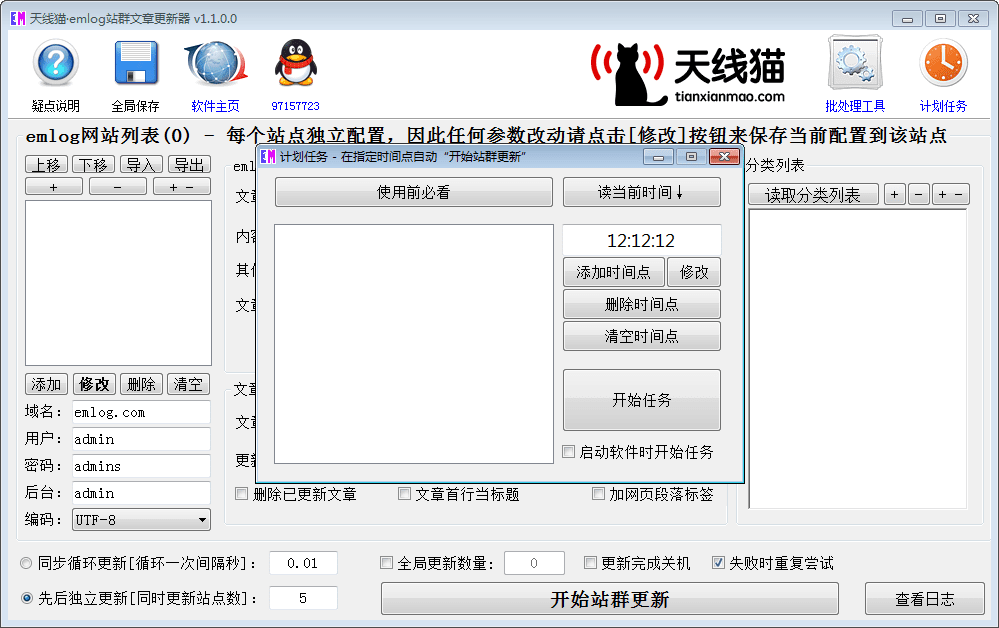Click the 修改 site button
This screenshot has height=628, width=999.
tap(94, 384)
